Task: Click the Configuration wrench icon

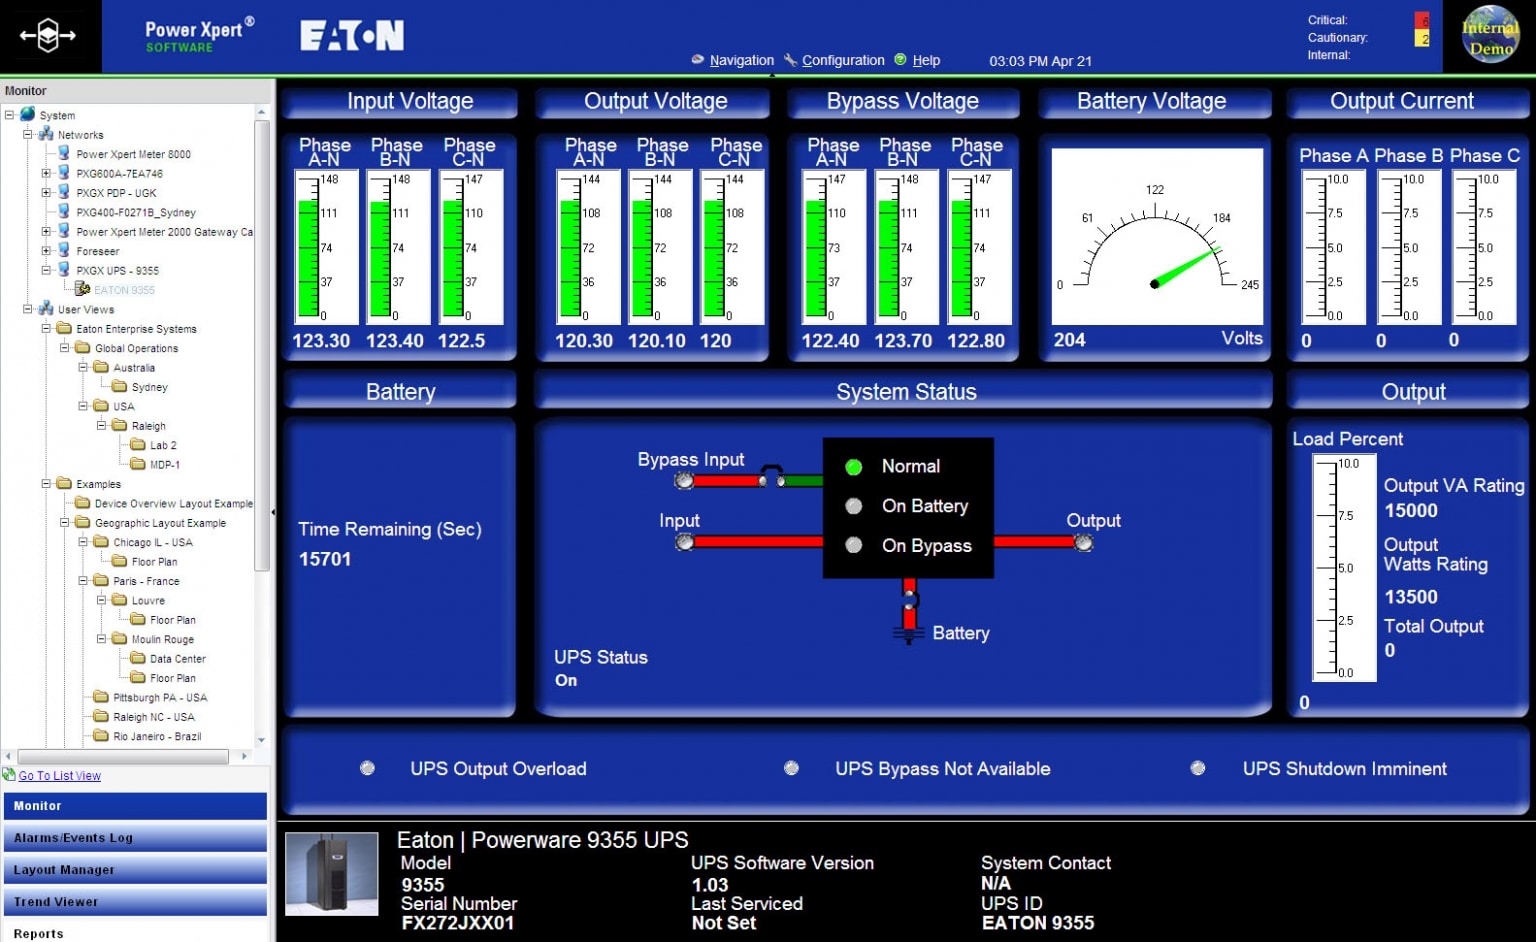Action: (x=791, y=60)
